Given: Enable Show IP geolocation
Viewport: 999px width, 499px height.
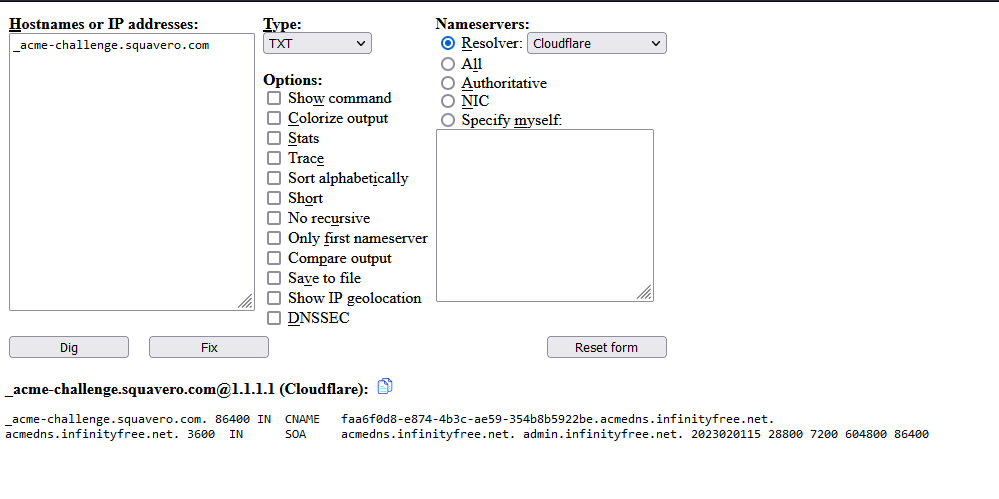Looking at the screenshot, I should pyautogui.click(x=274, y=298).
